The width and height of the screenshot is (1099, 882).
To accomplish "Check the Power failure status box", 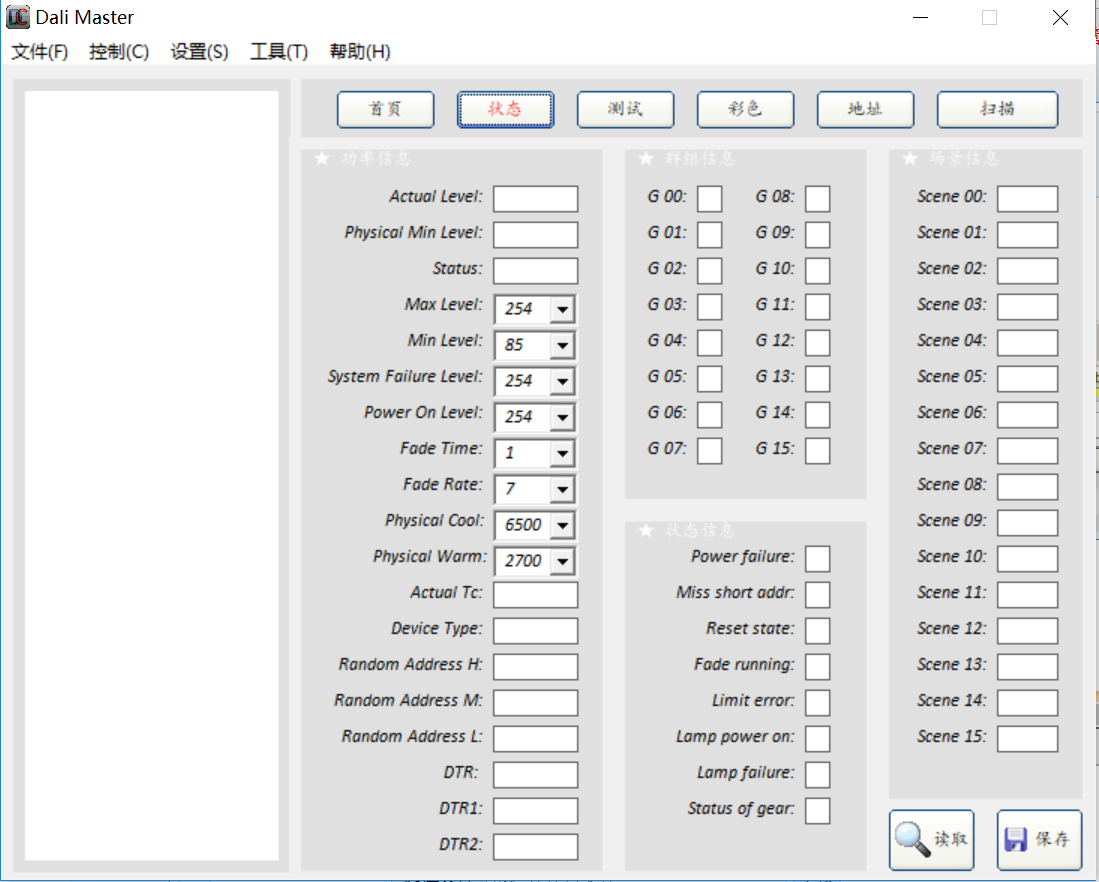I will pos(817,559).
